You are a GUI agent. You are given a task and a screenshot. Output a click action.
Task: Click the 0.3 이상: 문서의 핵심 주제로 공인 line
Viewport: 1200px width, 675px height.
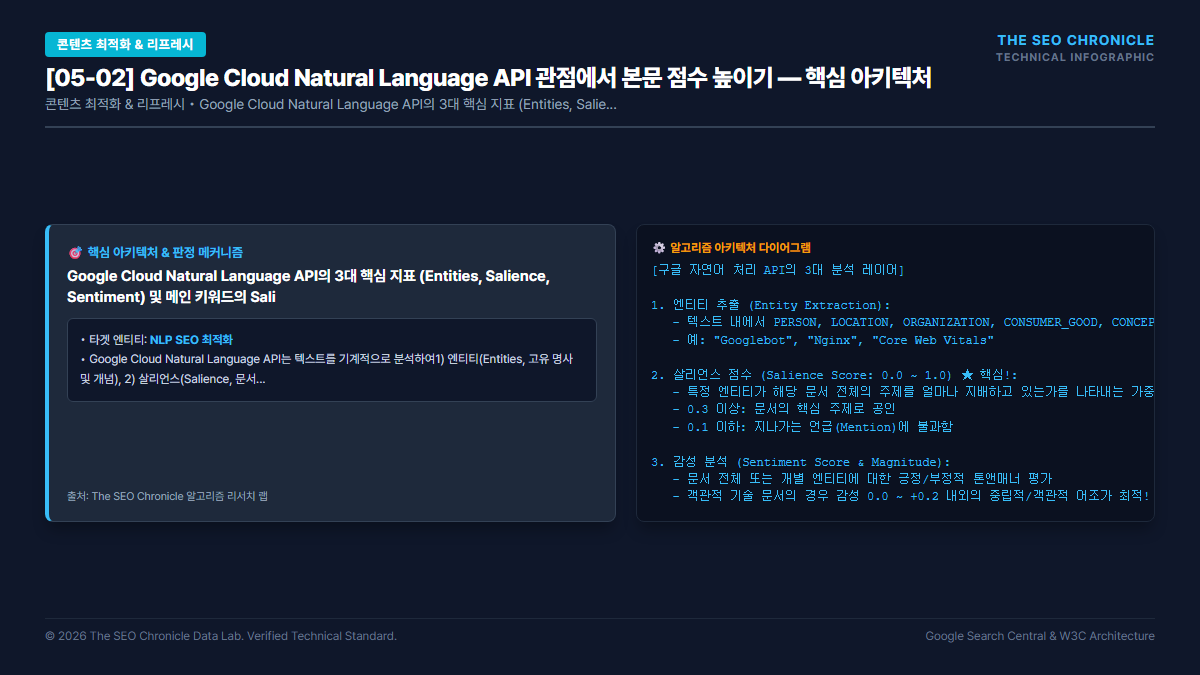coord(784,409)
